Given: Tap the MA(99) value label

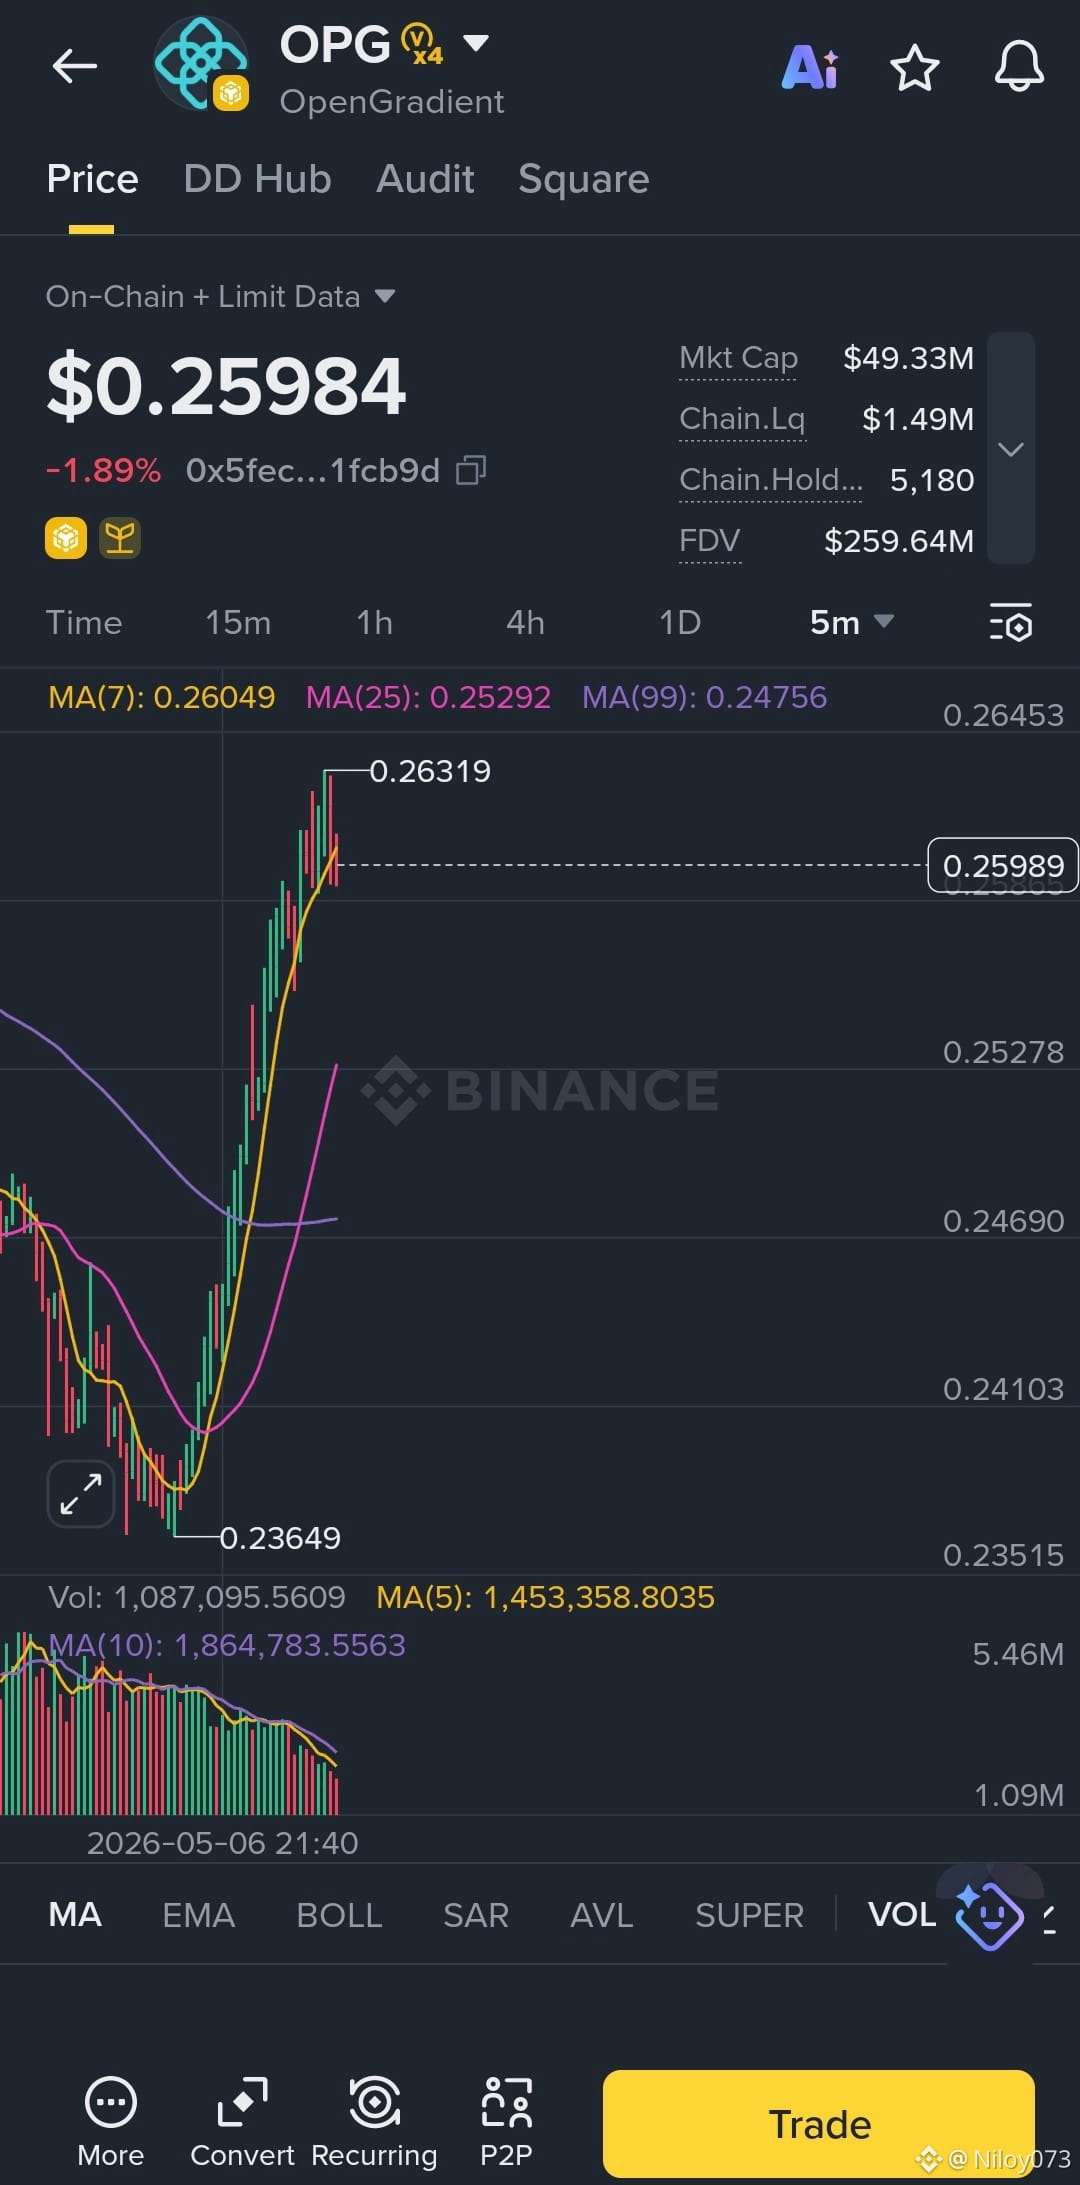Looking at the screenshot, I should coord(704,697).
